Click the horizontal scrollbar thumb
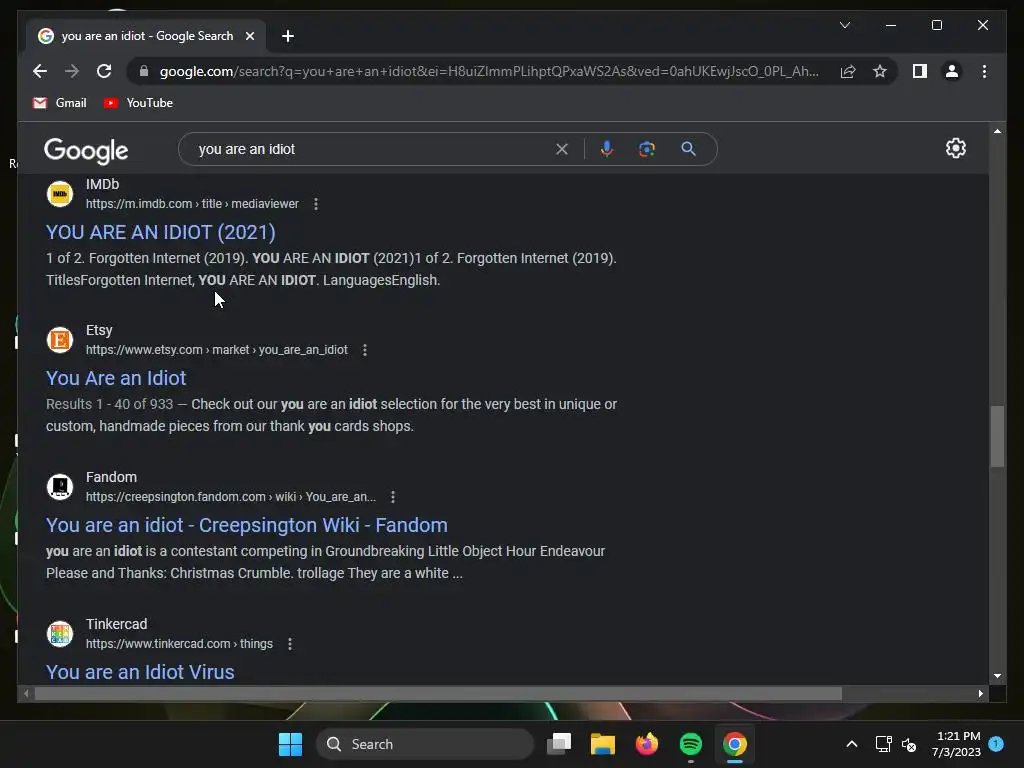The width and height of the screenshot is (1024, 768). (438, 694)
